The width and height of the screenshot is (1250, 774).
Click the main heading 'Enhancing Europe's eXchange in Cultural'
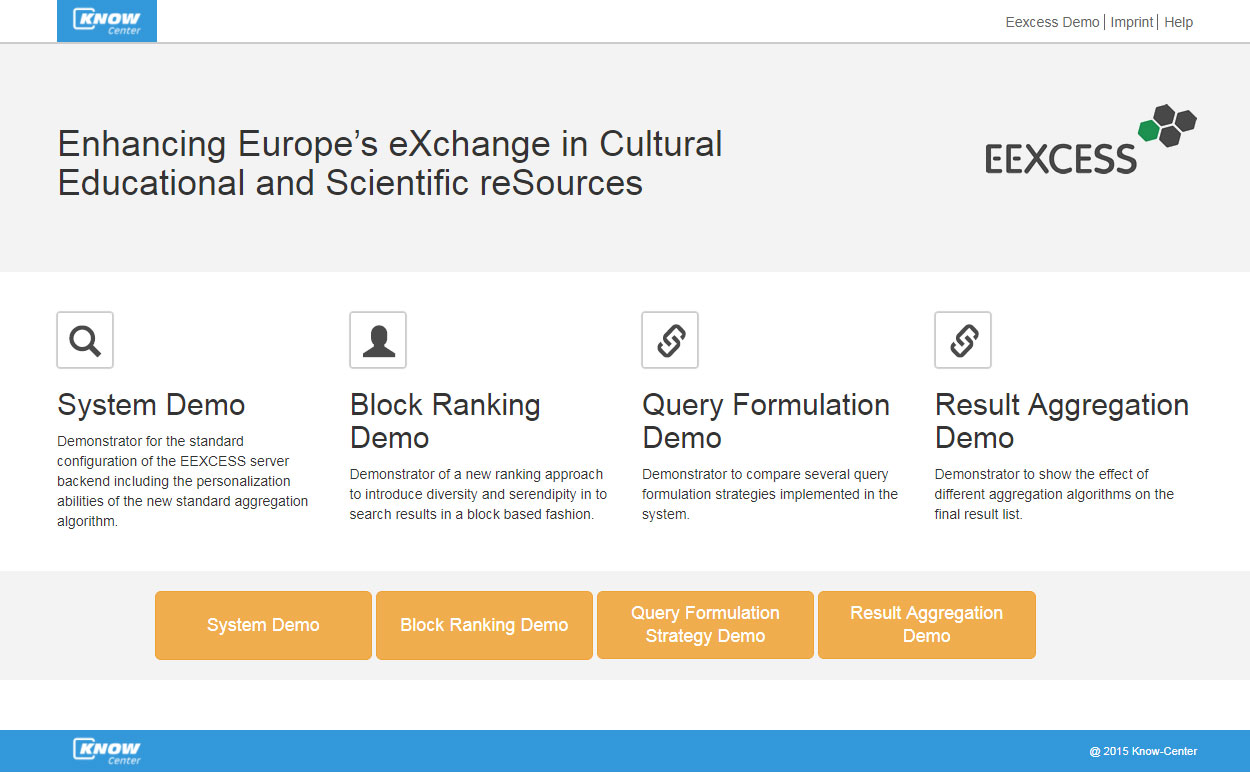point(390,163)
